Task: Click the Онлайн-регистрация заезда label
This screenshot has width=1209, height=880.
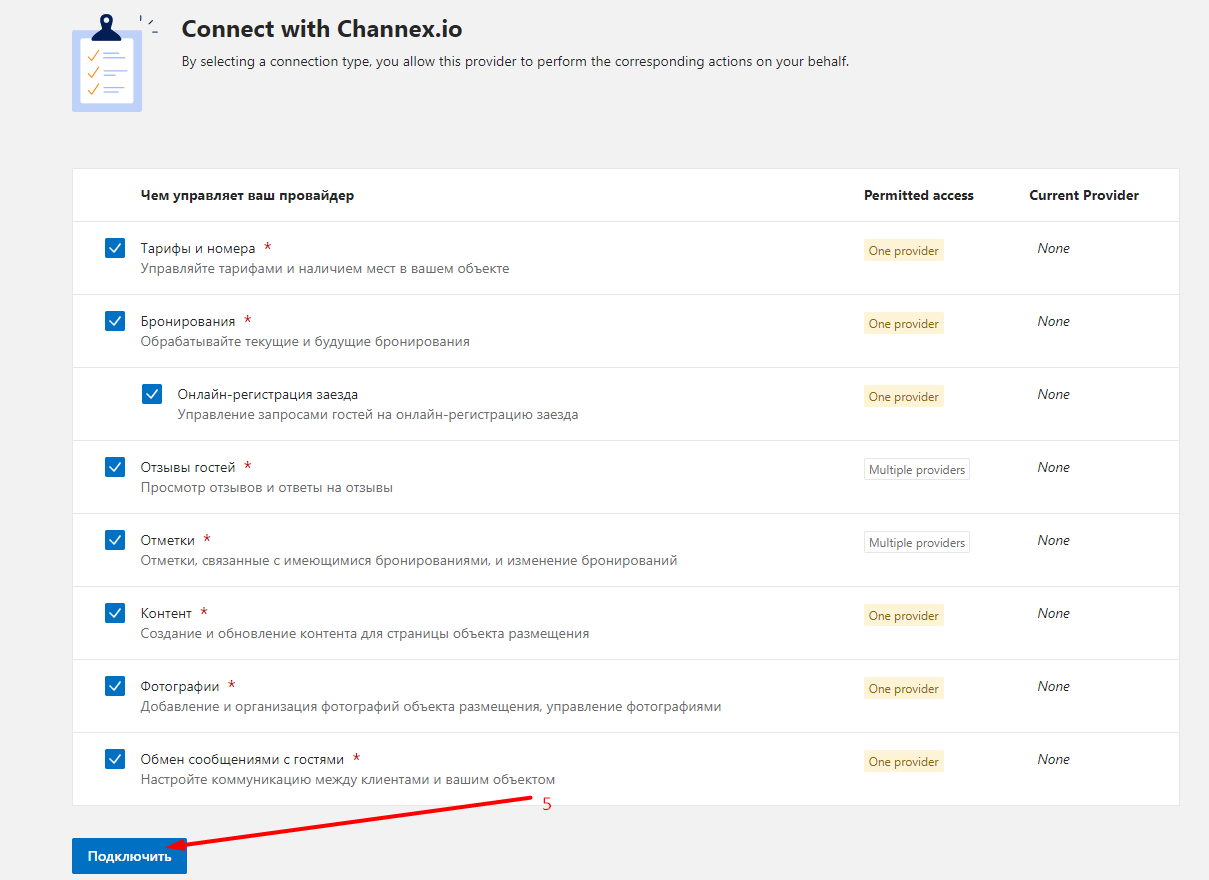Action: point(268,394)
